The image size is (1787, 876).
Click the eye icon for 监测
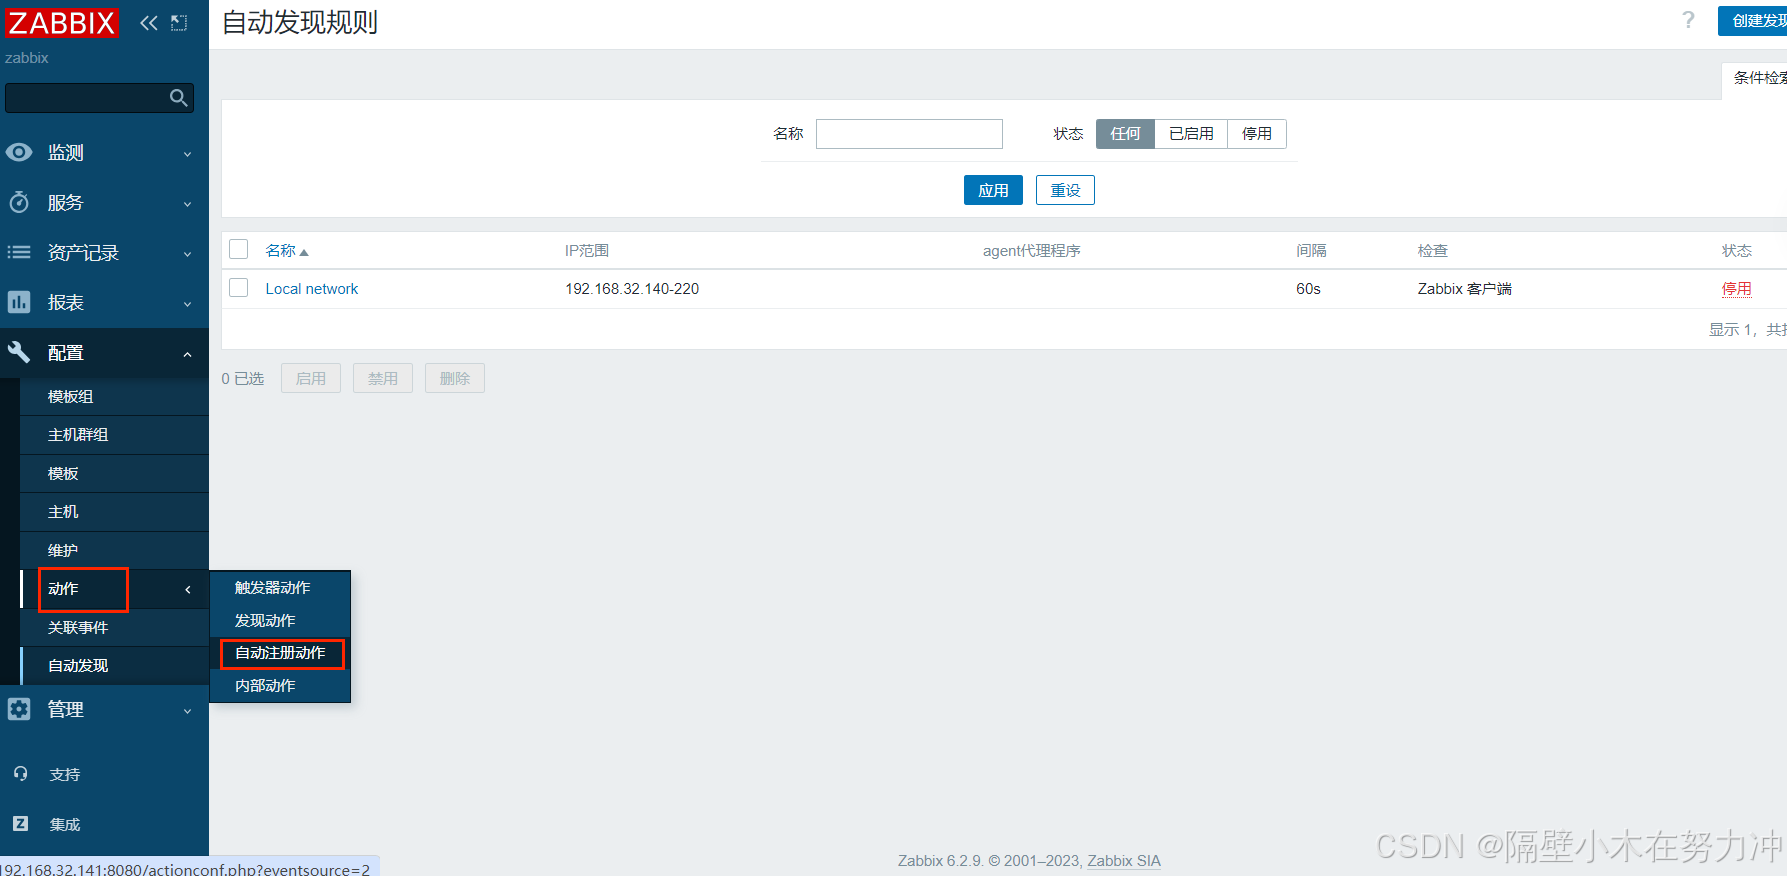[x=19, y=152]
